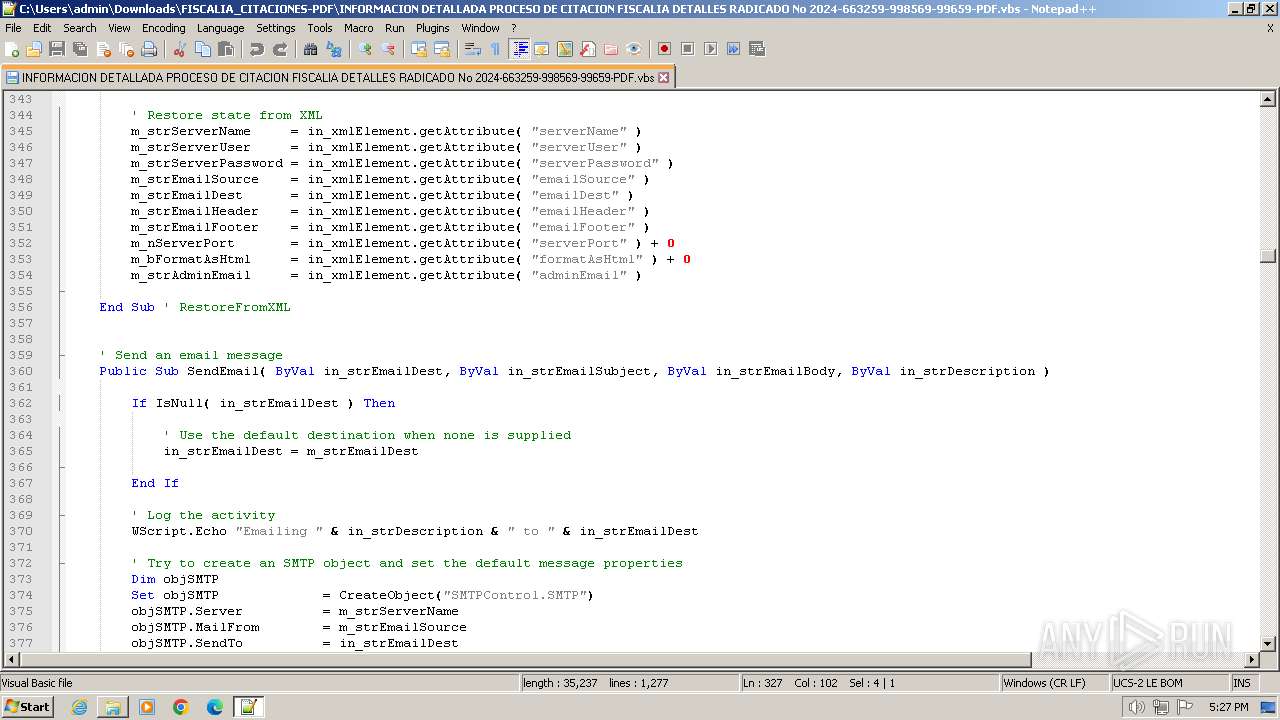Image resolution: width=1280 pixels, height=720 pixels.
Task: Open the Search menu
Action: 80,28
